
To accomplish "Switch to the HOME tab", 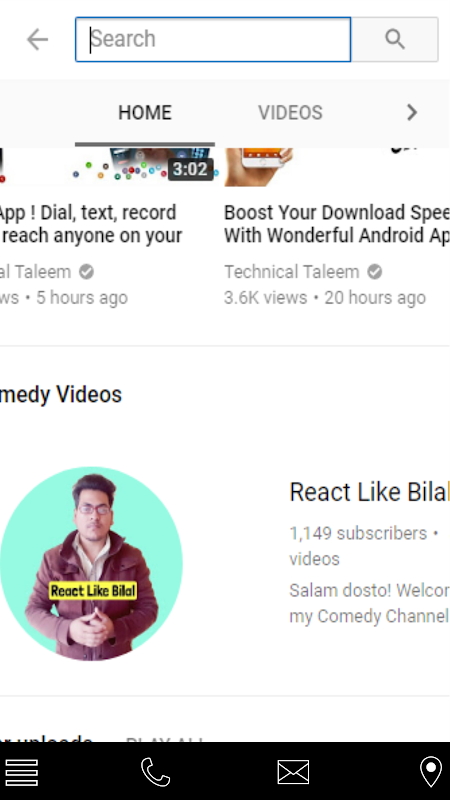I will [x=145, y=113].
